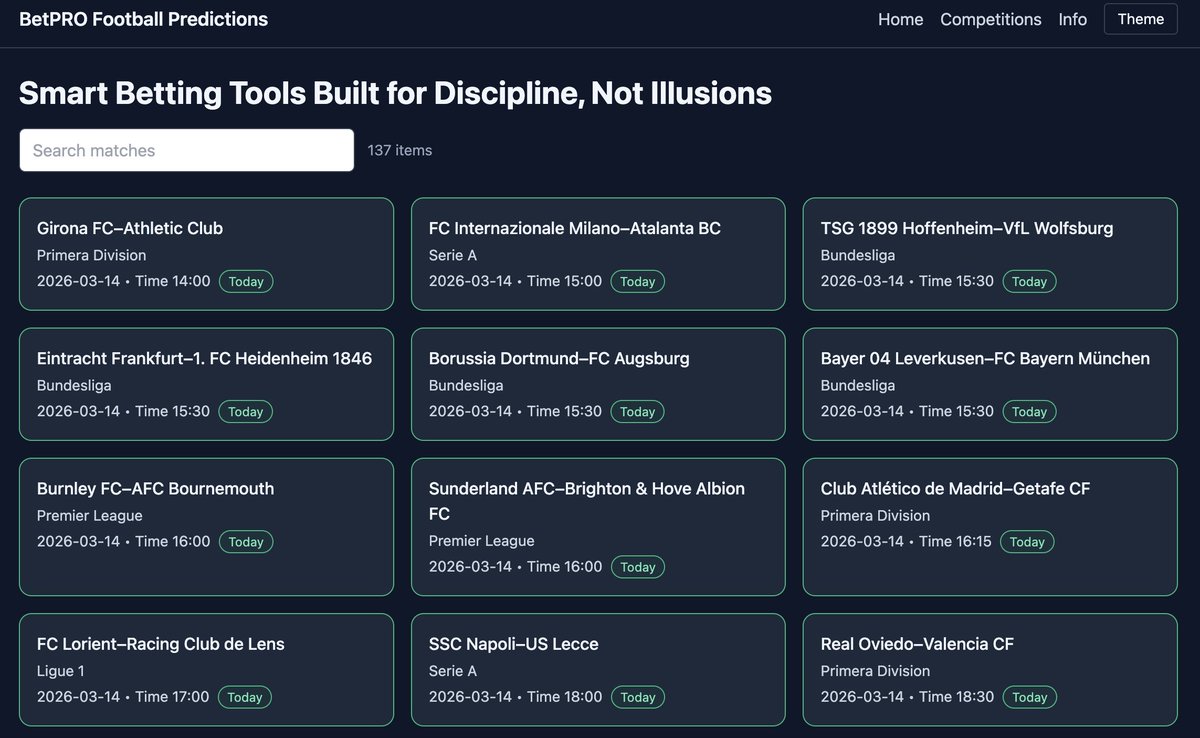Click Bundesliga under Leverkusen–Bayern München
Viewport: 1200px width, 738px height.
858,385
